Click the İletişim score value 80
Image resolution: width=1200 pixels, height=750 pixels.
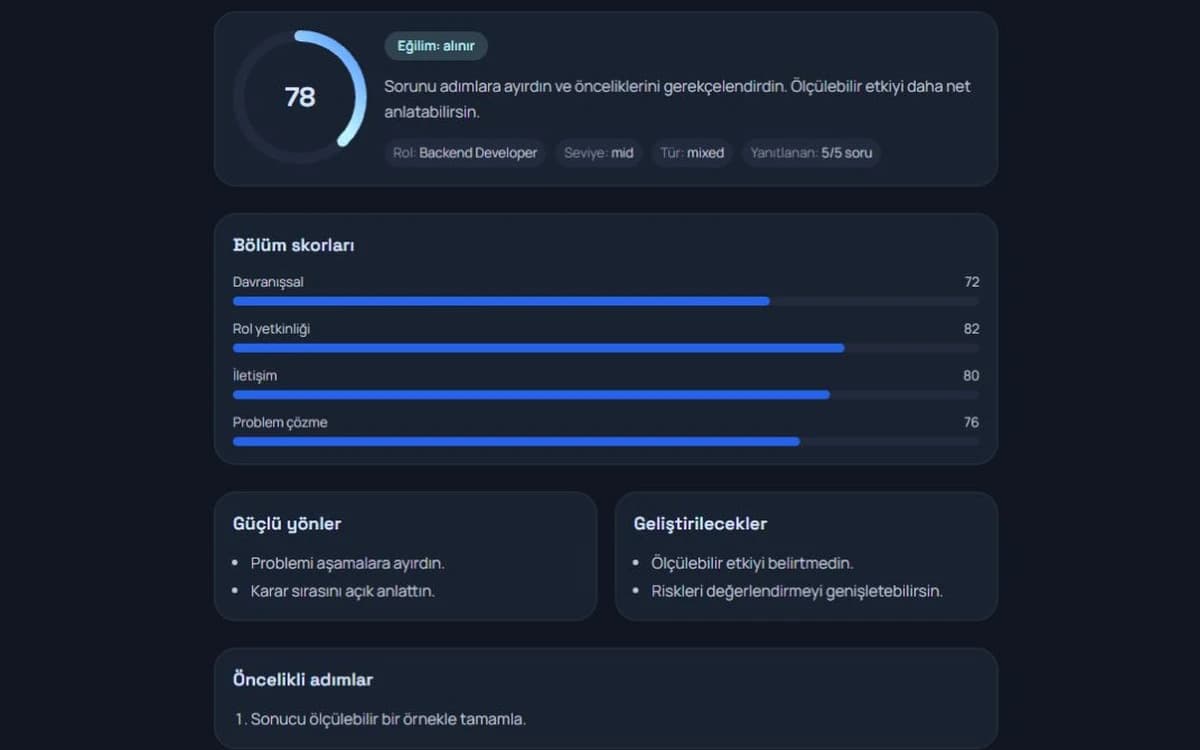click(x=971, y=376)
